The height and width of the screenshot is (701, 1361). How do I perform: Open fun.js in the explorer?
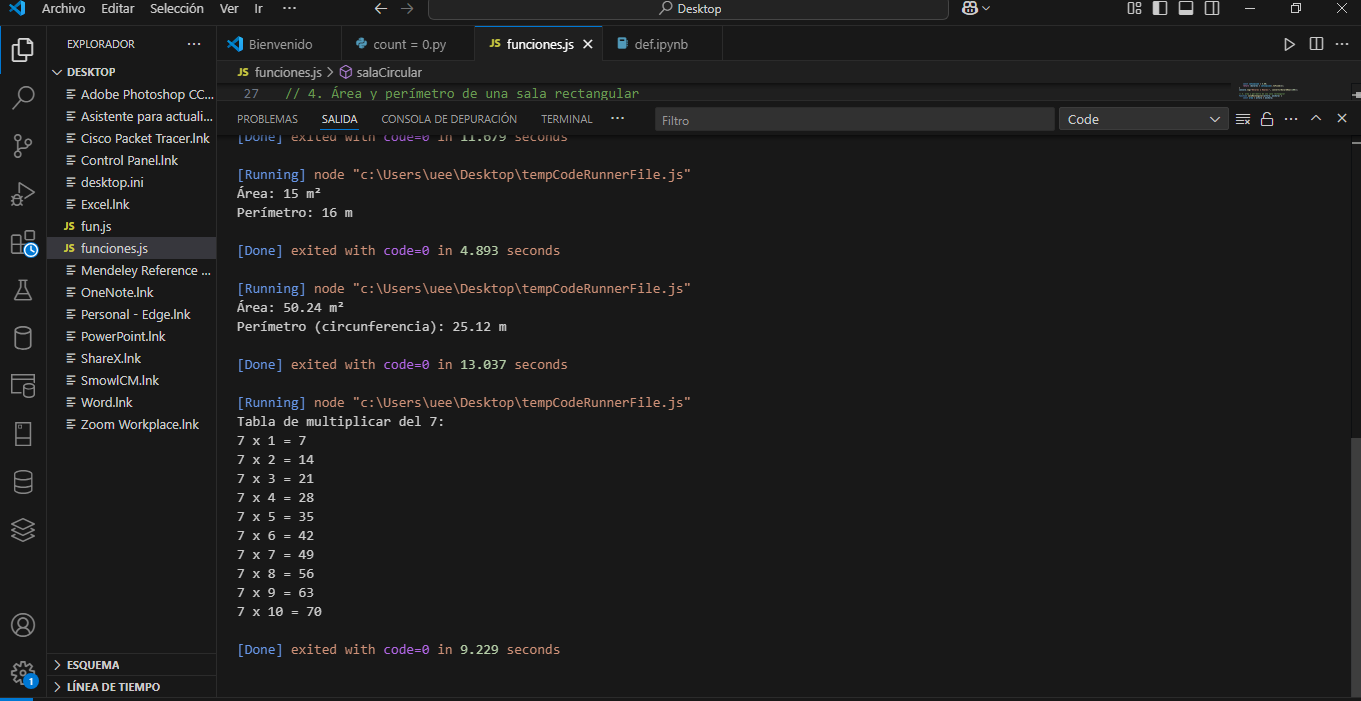[x=131, y=226]
